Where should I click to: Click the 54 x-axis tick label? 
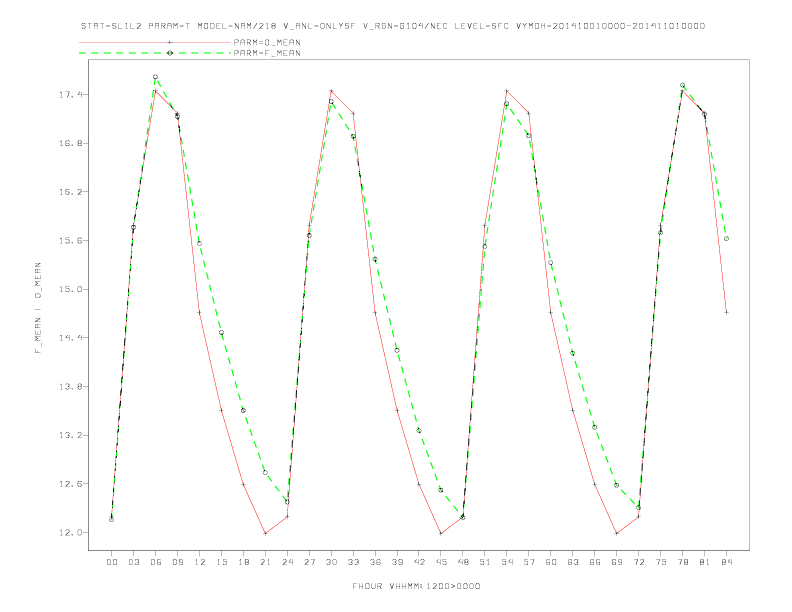pyautogui.click(x=507, y=562)
